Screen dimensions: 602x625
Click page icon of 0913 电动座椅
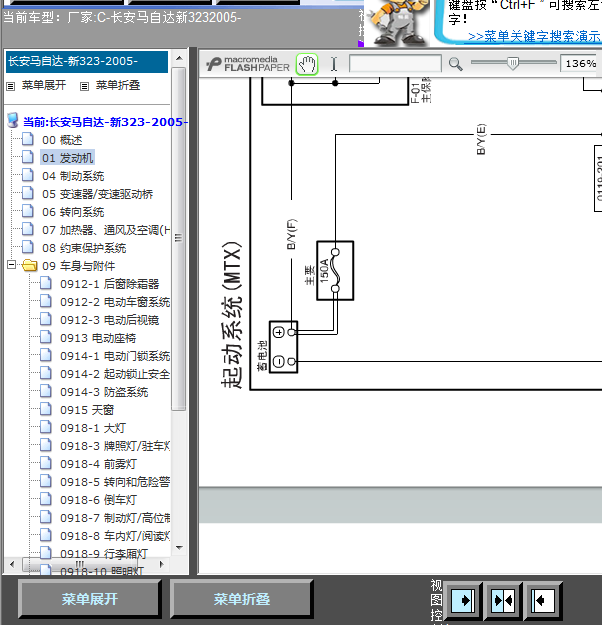click(x=46, y=337)
